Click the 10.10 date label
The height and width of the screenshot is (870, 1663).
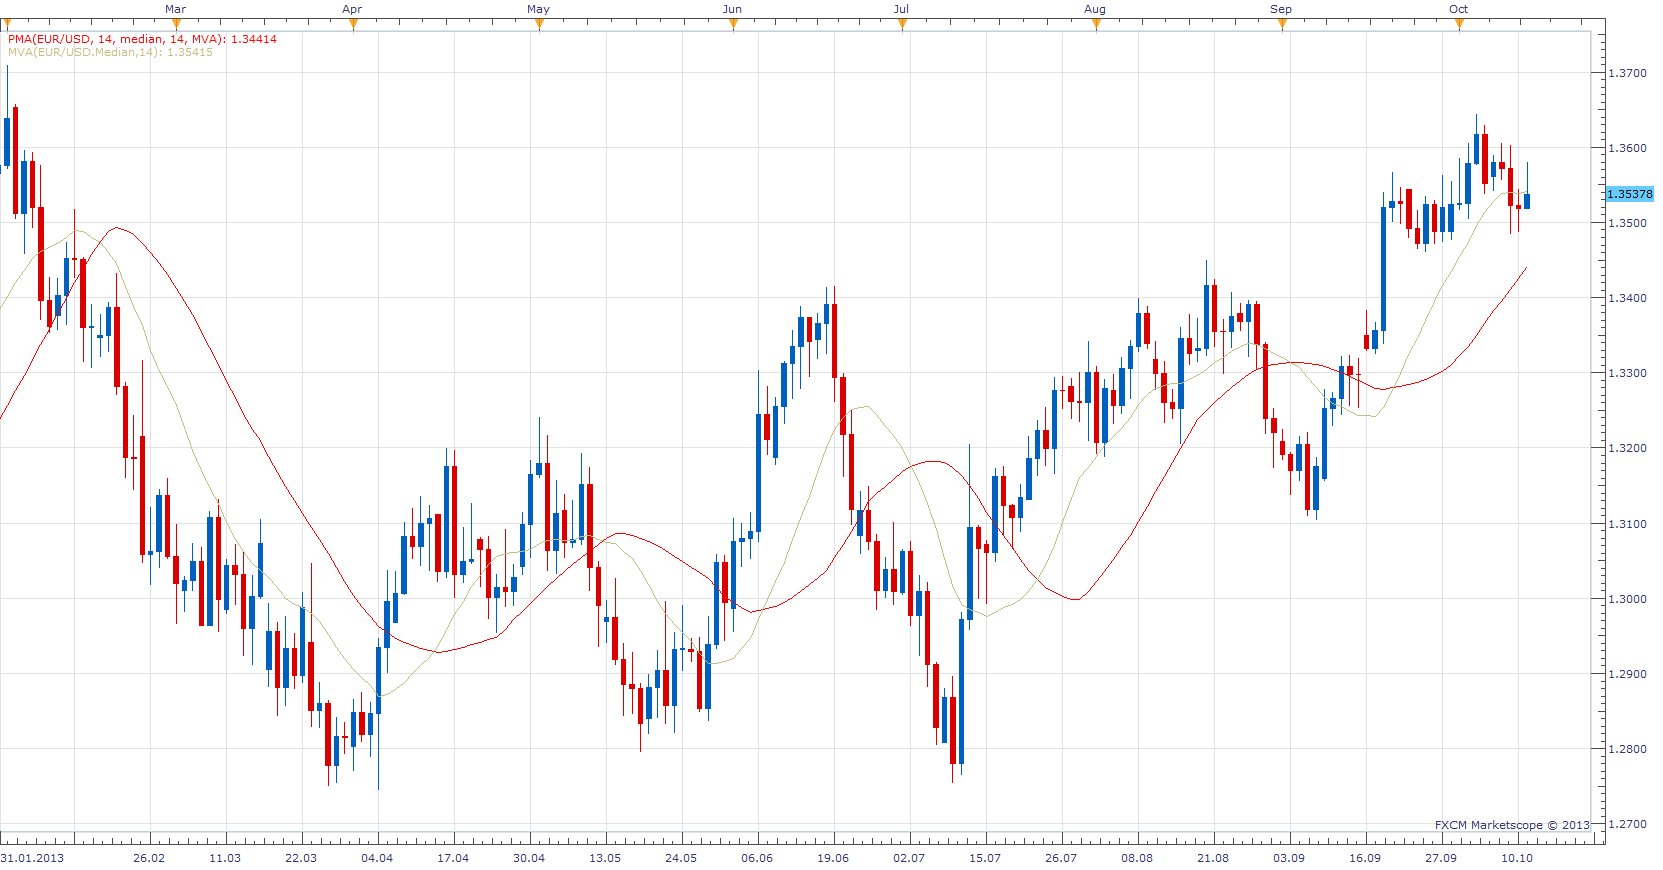(x=1517, y=858)
